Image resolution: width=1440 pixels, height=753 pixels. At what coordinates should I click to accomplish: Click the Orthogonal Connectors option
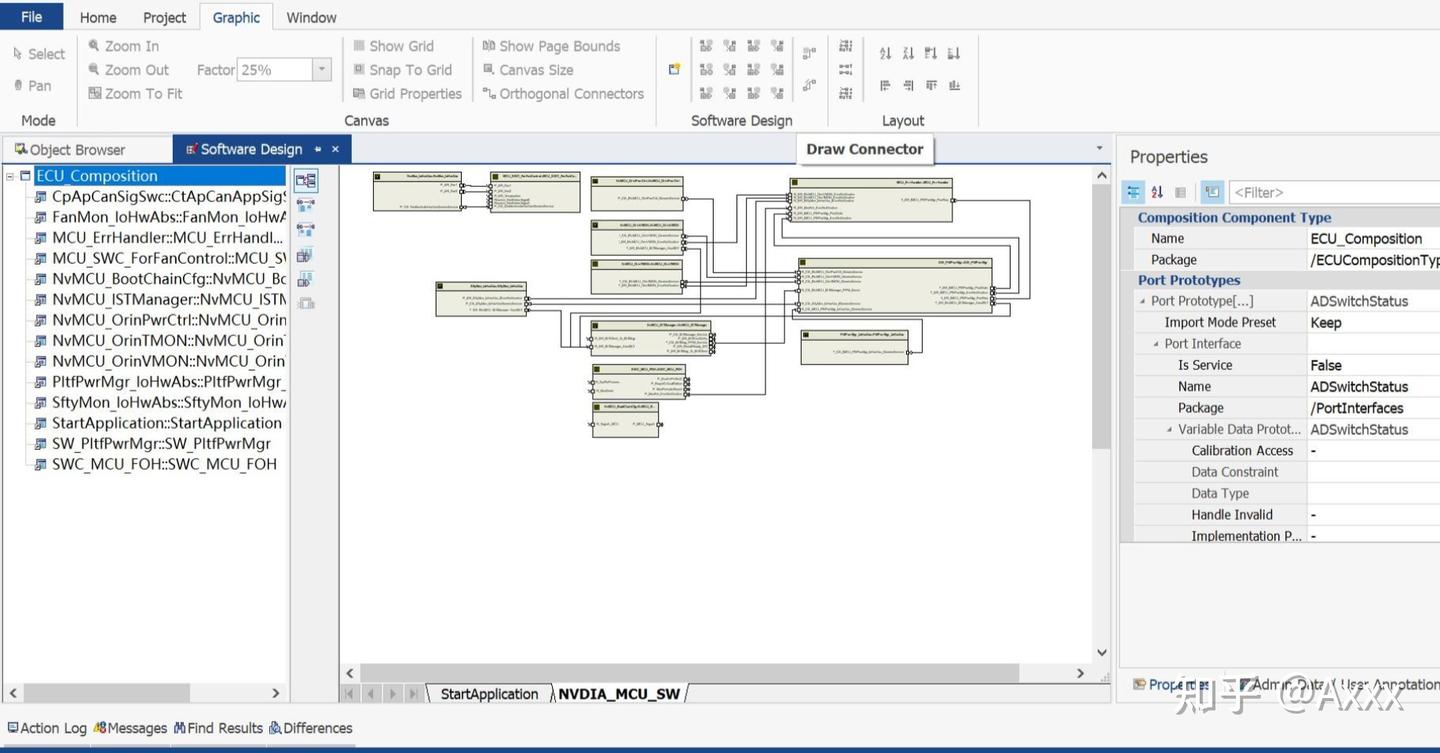click(563, 93)
